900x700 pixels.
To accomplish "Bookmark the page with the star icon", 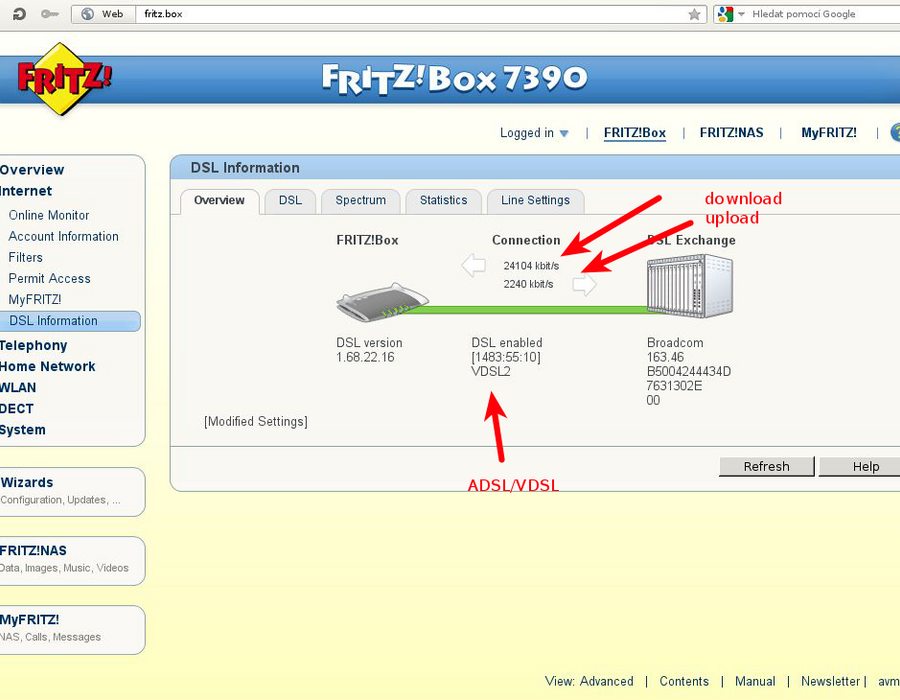I will click(x=694, y=14).
